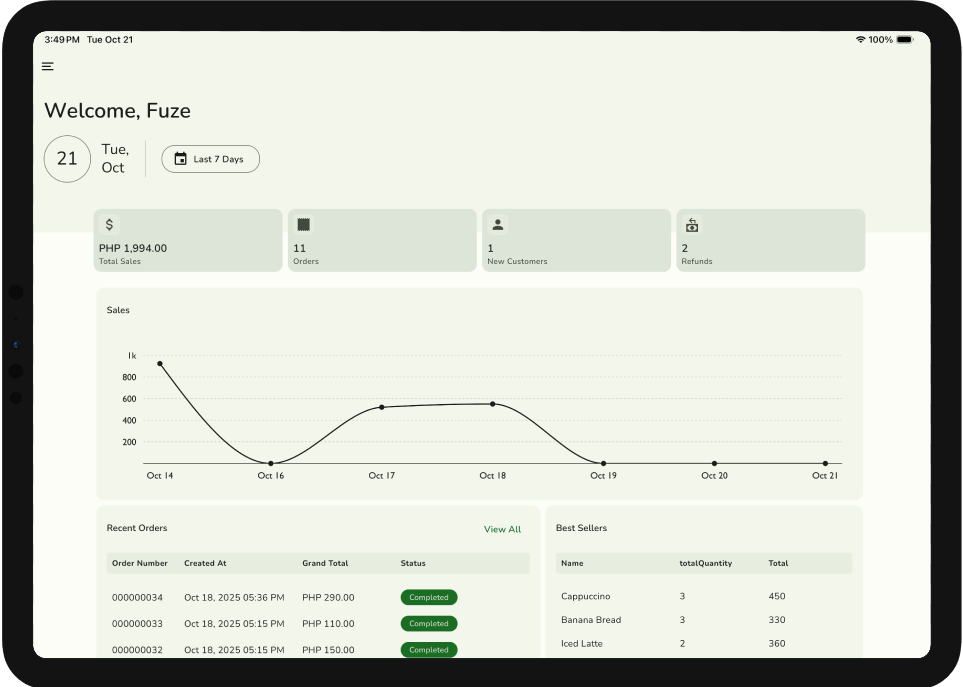The height and width of the screenshot is (687, 963).
Task: Click the Oct 18 sales data point
Action: [x=493, y=404]
